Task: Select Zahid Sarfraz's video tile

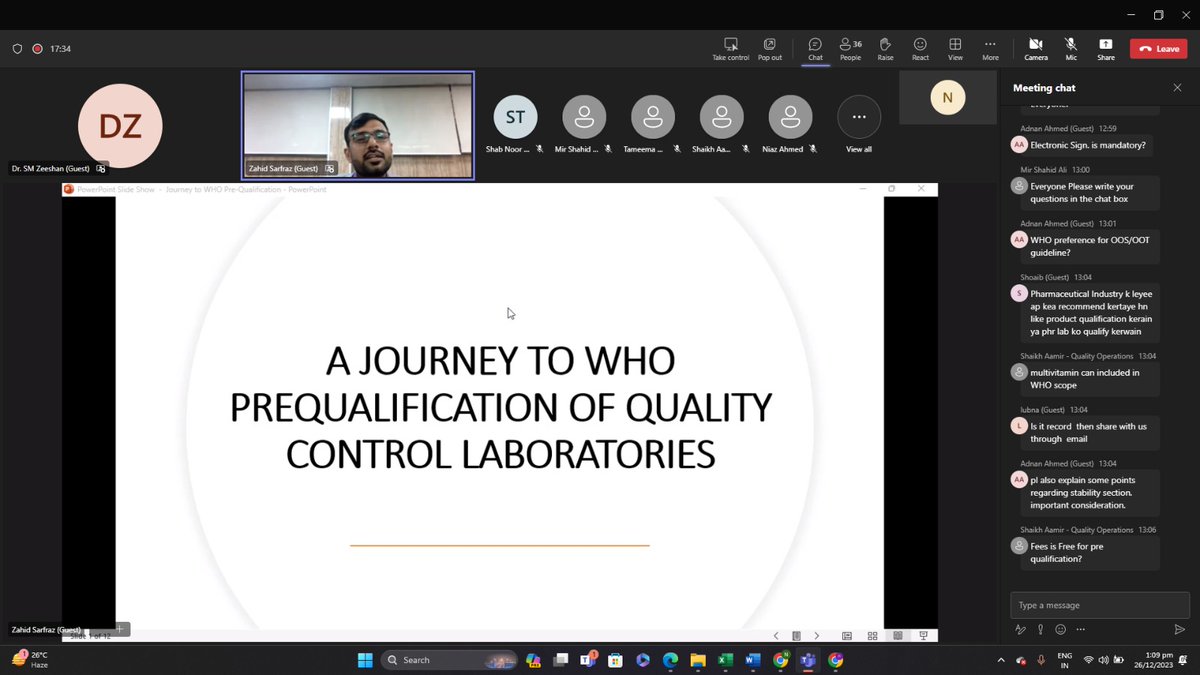Action: tap(357, 125)
